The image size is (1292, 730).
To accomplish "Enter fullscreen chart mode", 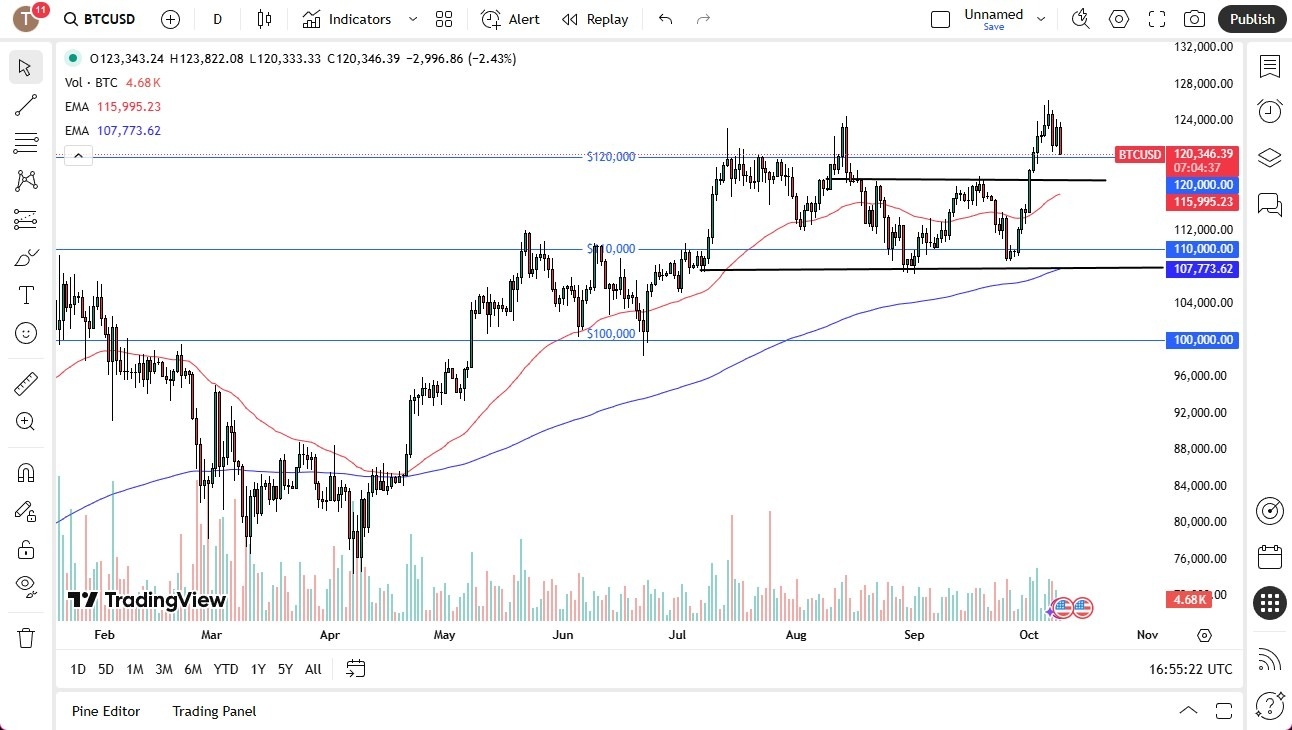I will point(1156,18).
